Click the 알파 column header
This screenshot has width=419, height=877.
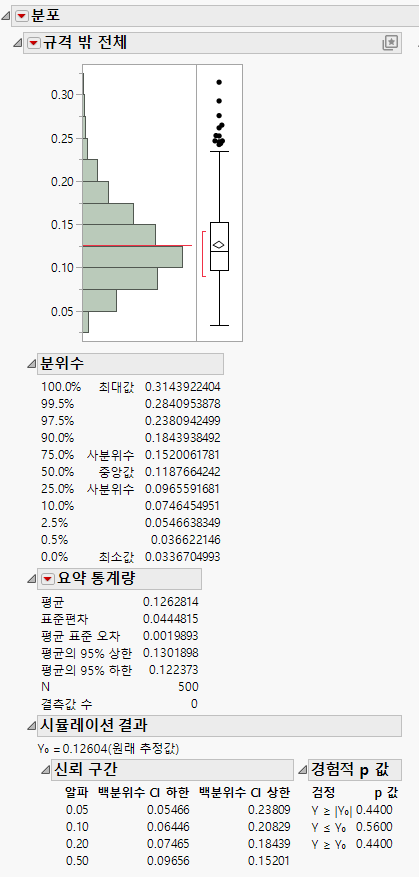77,793
